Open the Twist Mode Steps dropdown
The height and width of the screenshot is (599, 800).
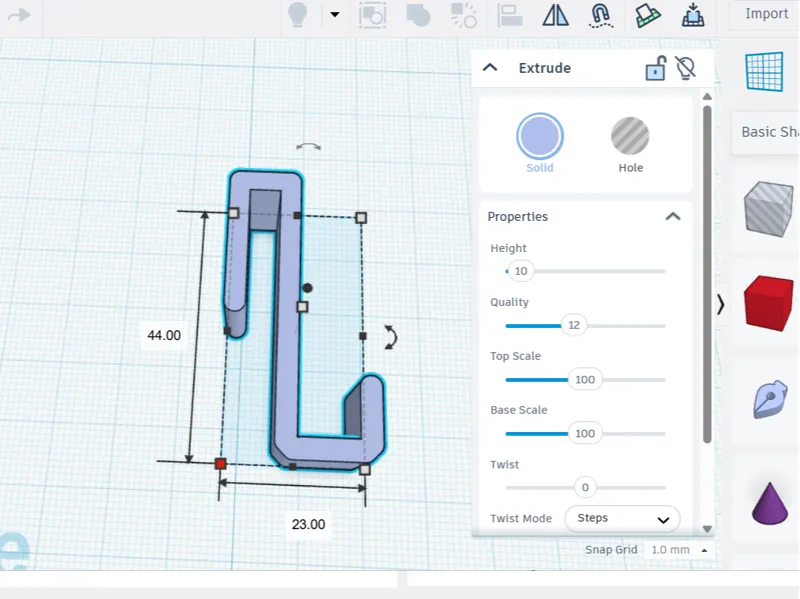click(622, 518)
